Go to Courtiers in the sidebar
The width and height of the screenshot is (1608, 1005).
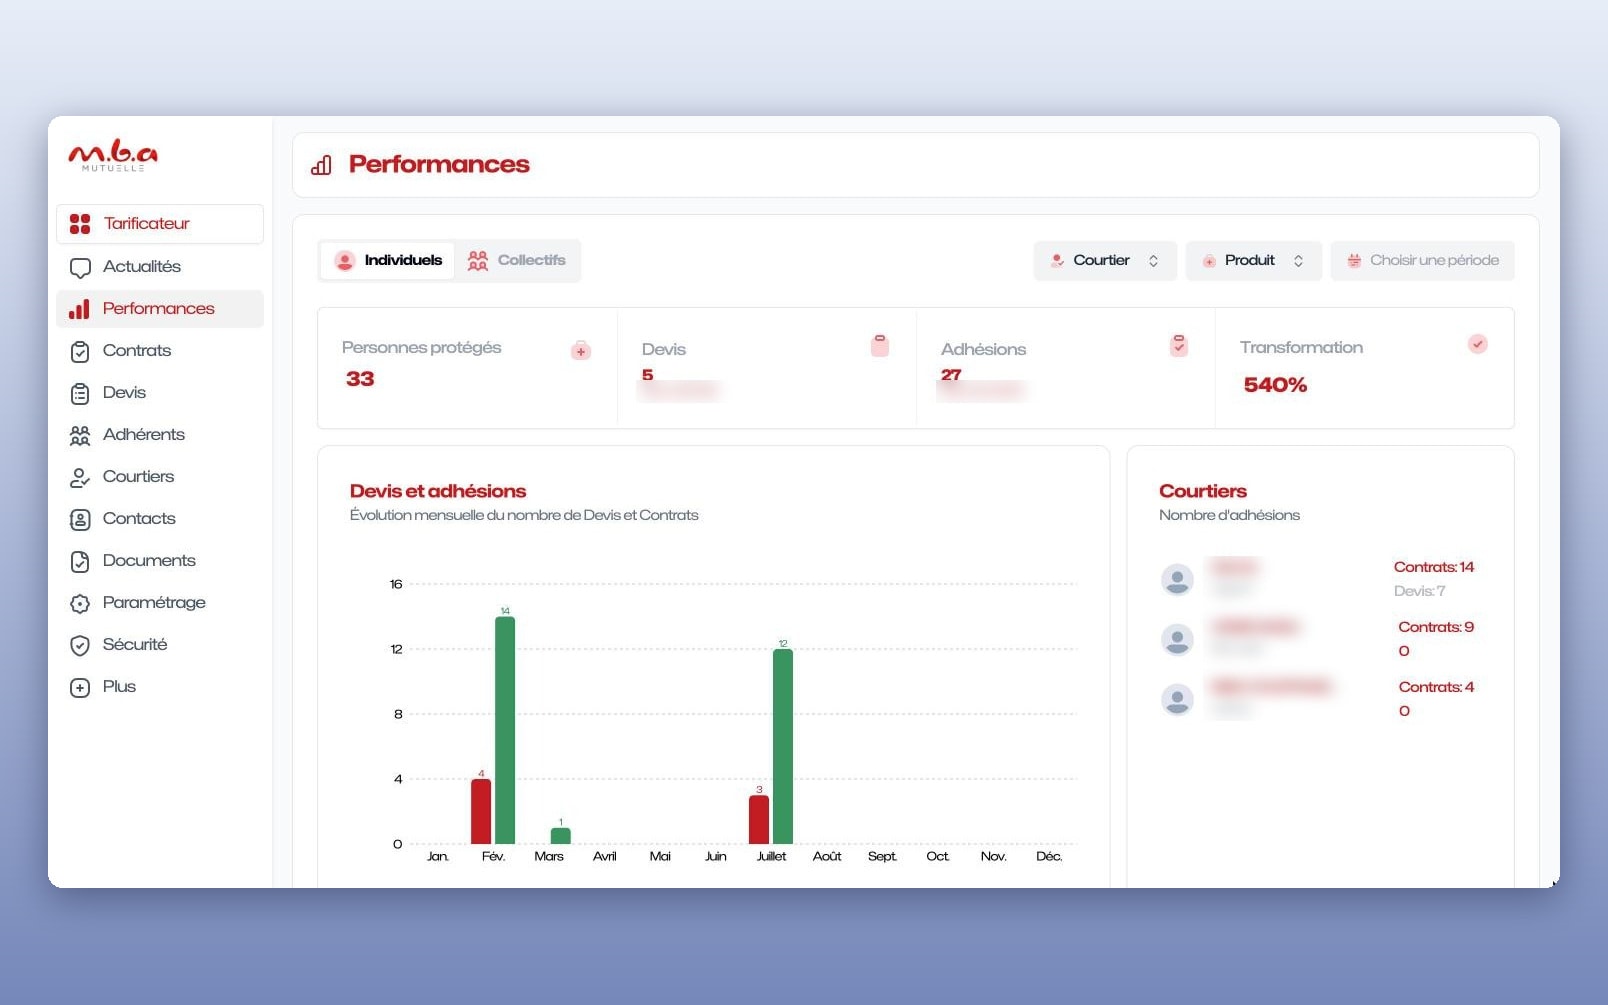[160, 477]
